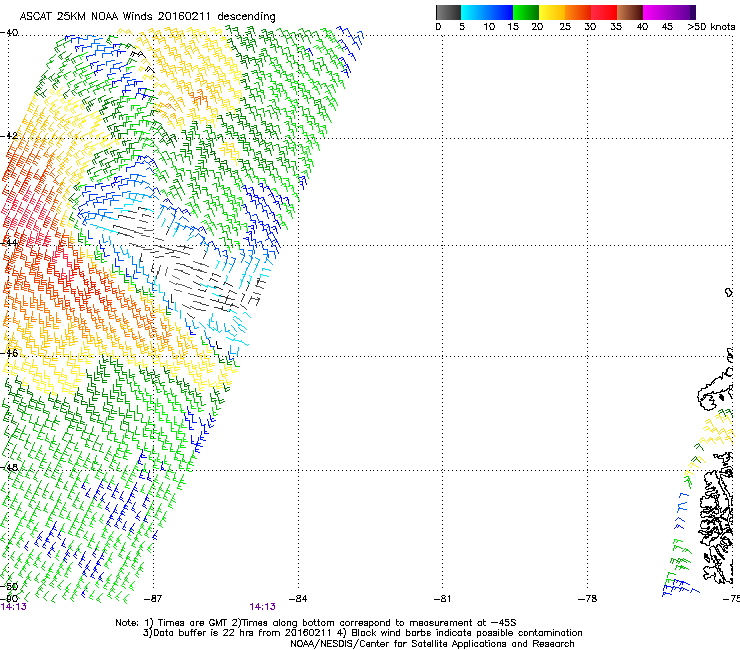This screenshot has height=650, width=740.
Task: Click the brown 35-40 knots legend segment
Action: 630,12
